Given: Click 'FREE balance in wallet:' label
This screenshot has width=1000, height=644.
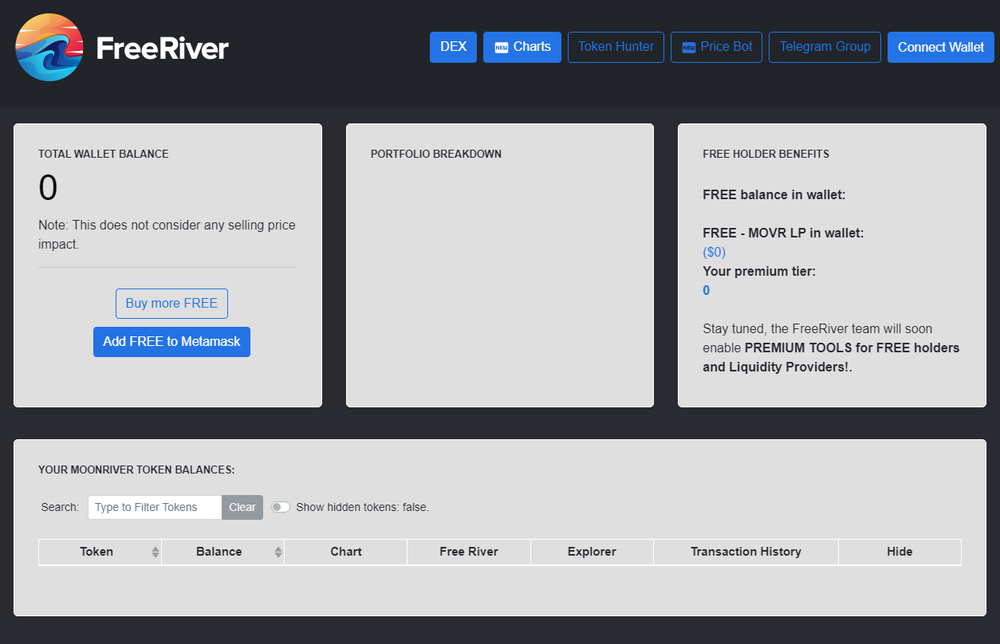Looking at the screenshot, I should coord(774,195).
